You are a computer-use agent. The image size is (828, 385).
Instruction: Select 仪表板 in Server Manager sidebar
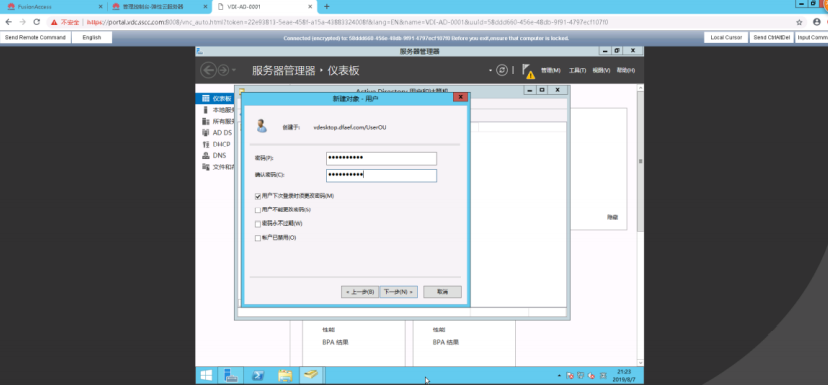point(216,99)
